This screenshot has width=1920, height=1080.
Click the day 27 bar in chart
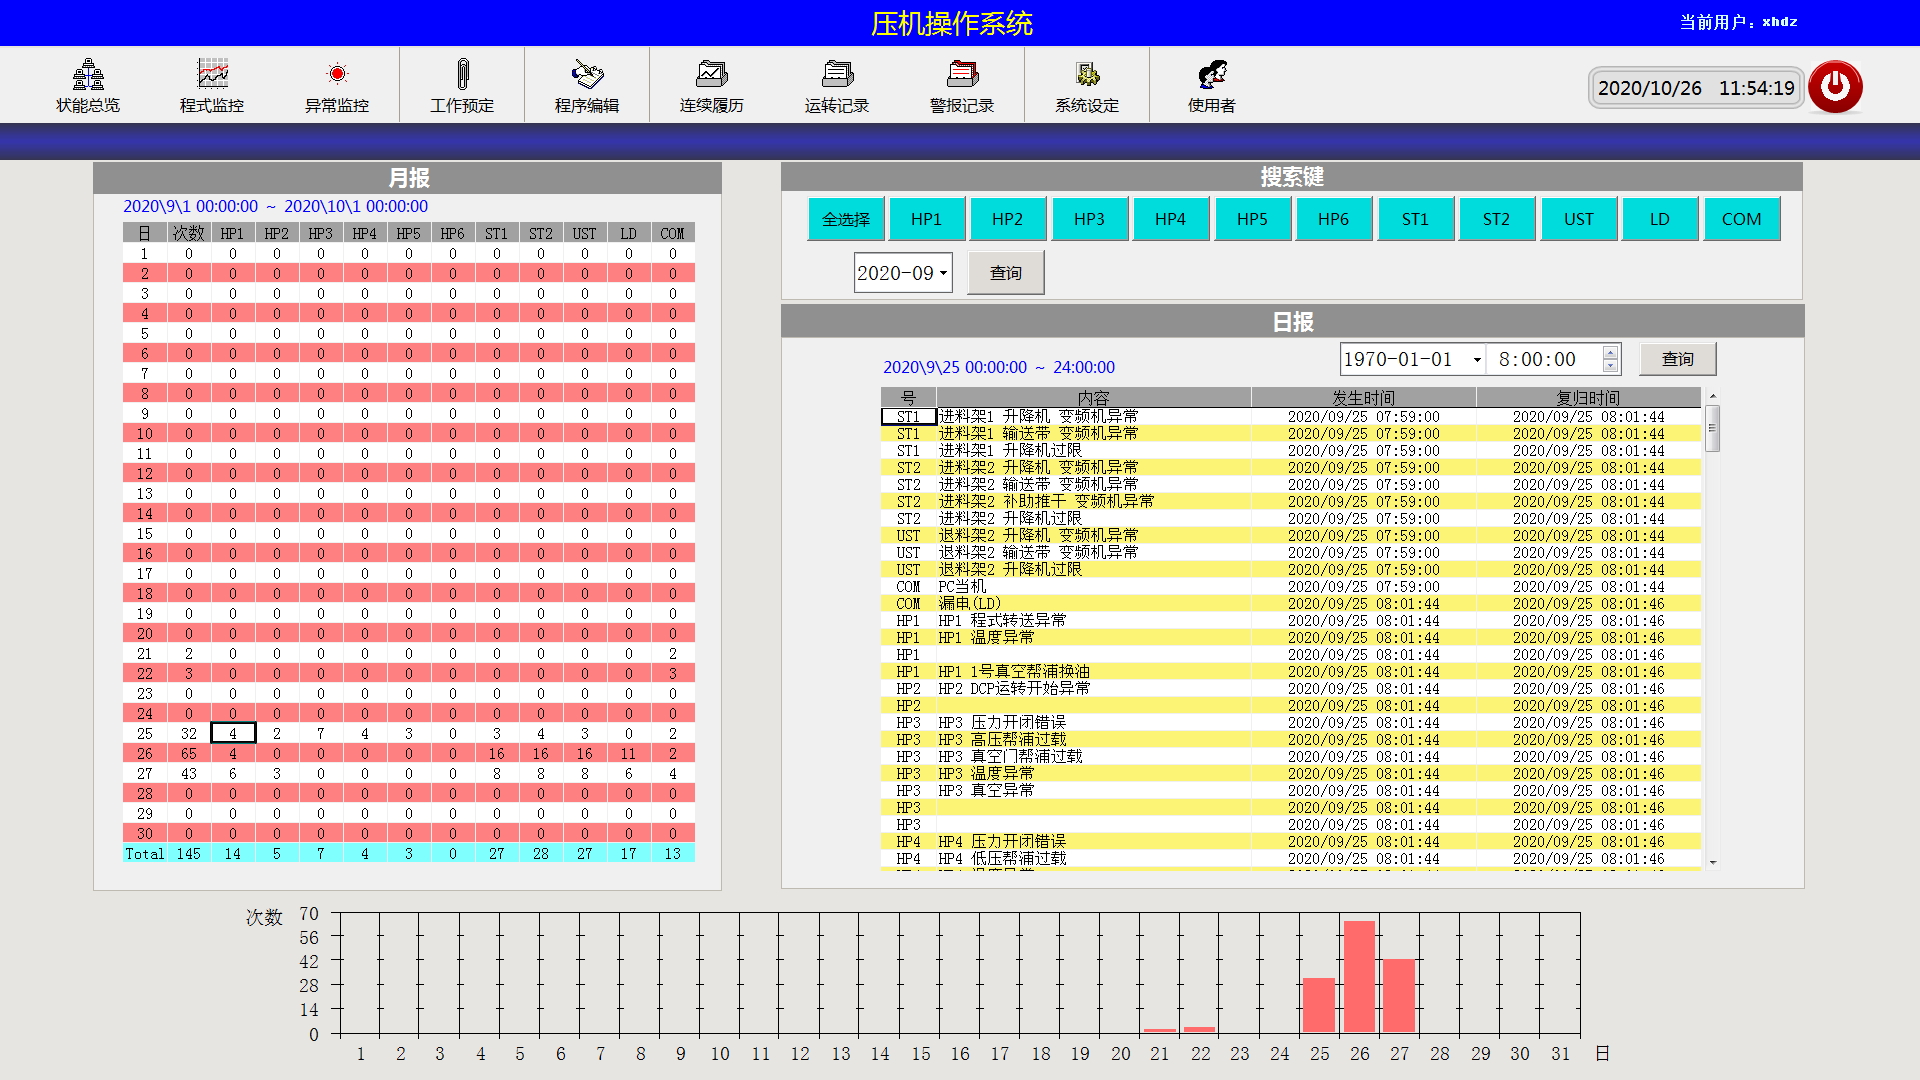1399,995
